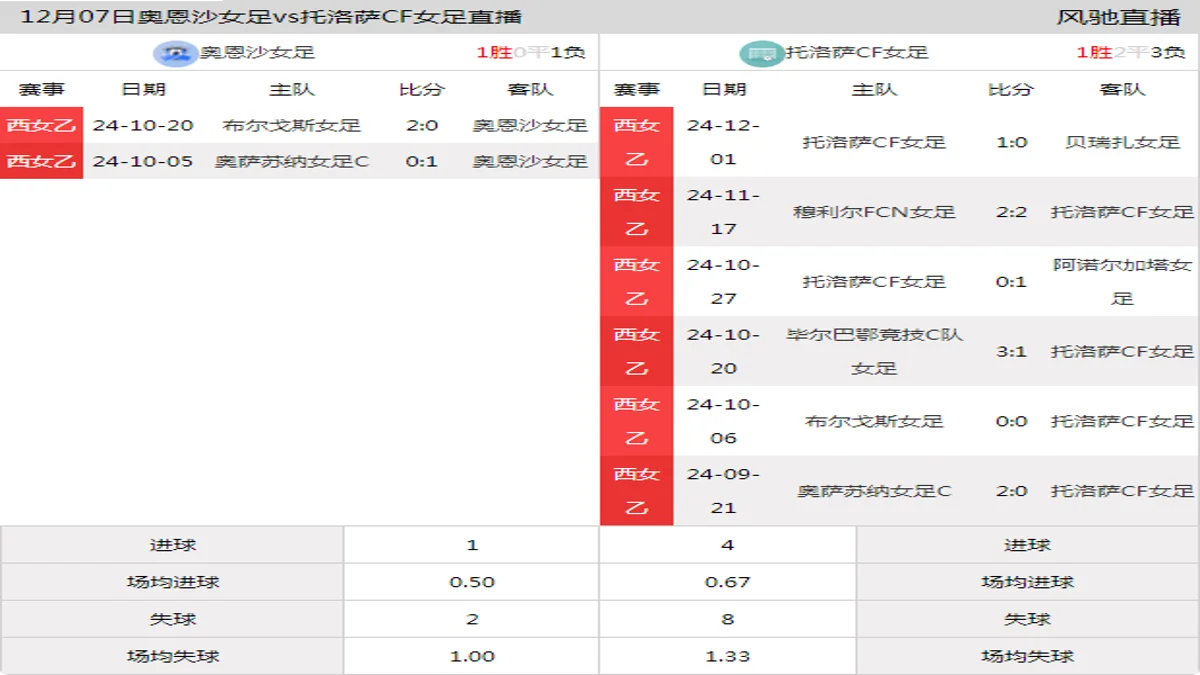Select the page title 12月07日奥恩沙女足vs托洛萨CF女足直播
The image size is (1200, 675).
click(x=271, y=17)
